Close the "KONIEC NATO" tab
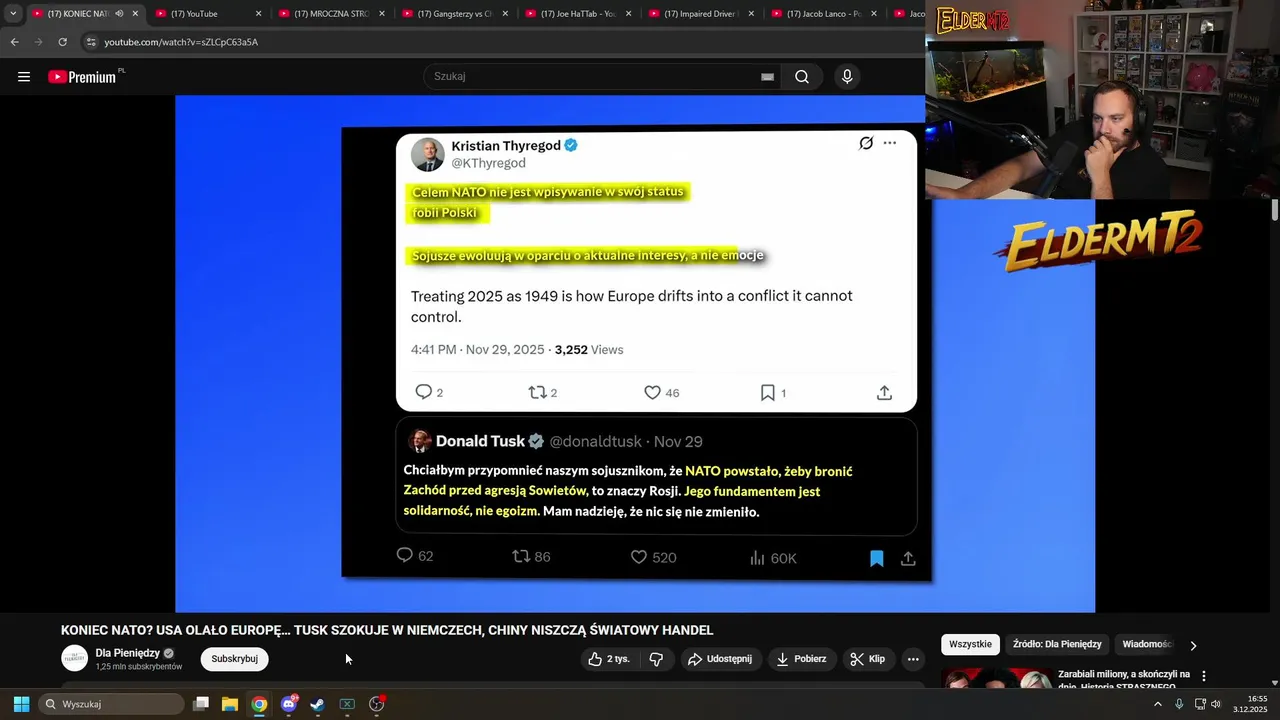 (x=135, y=14)
